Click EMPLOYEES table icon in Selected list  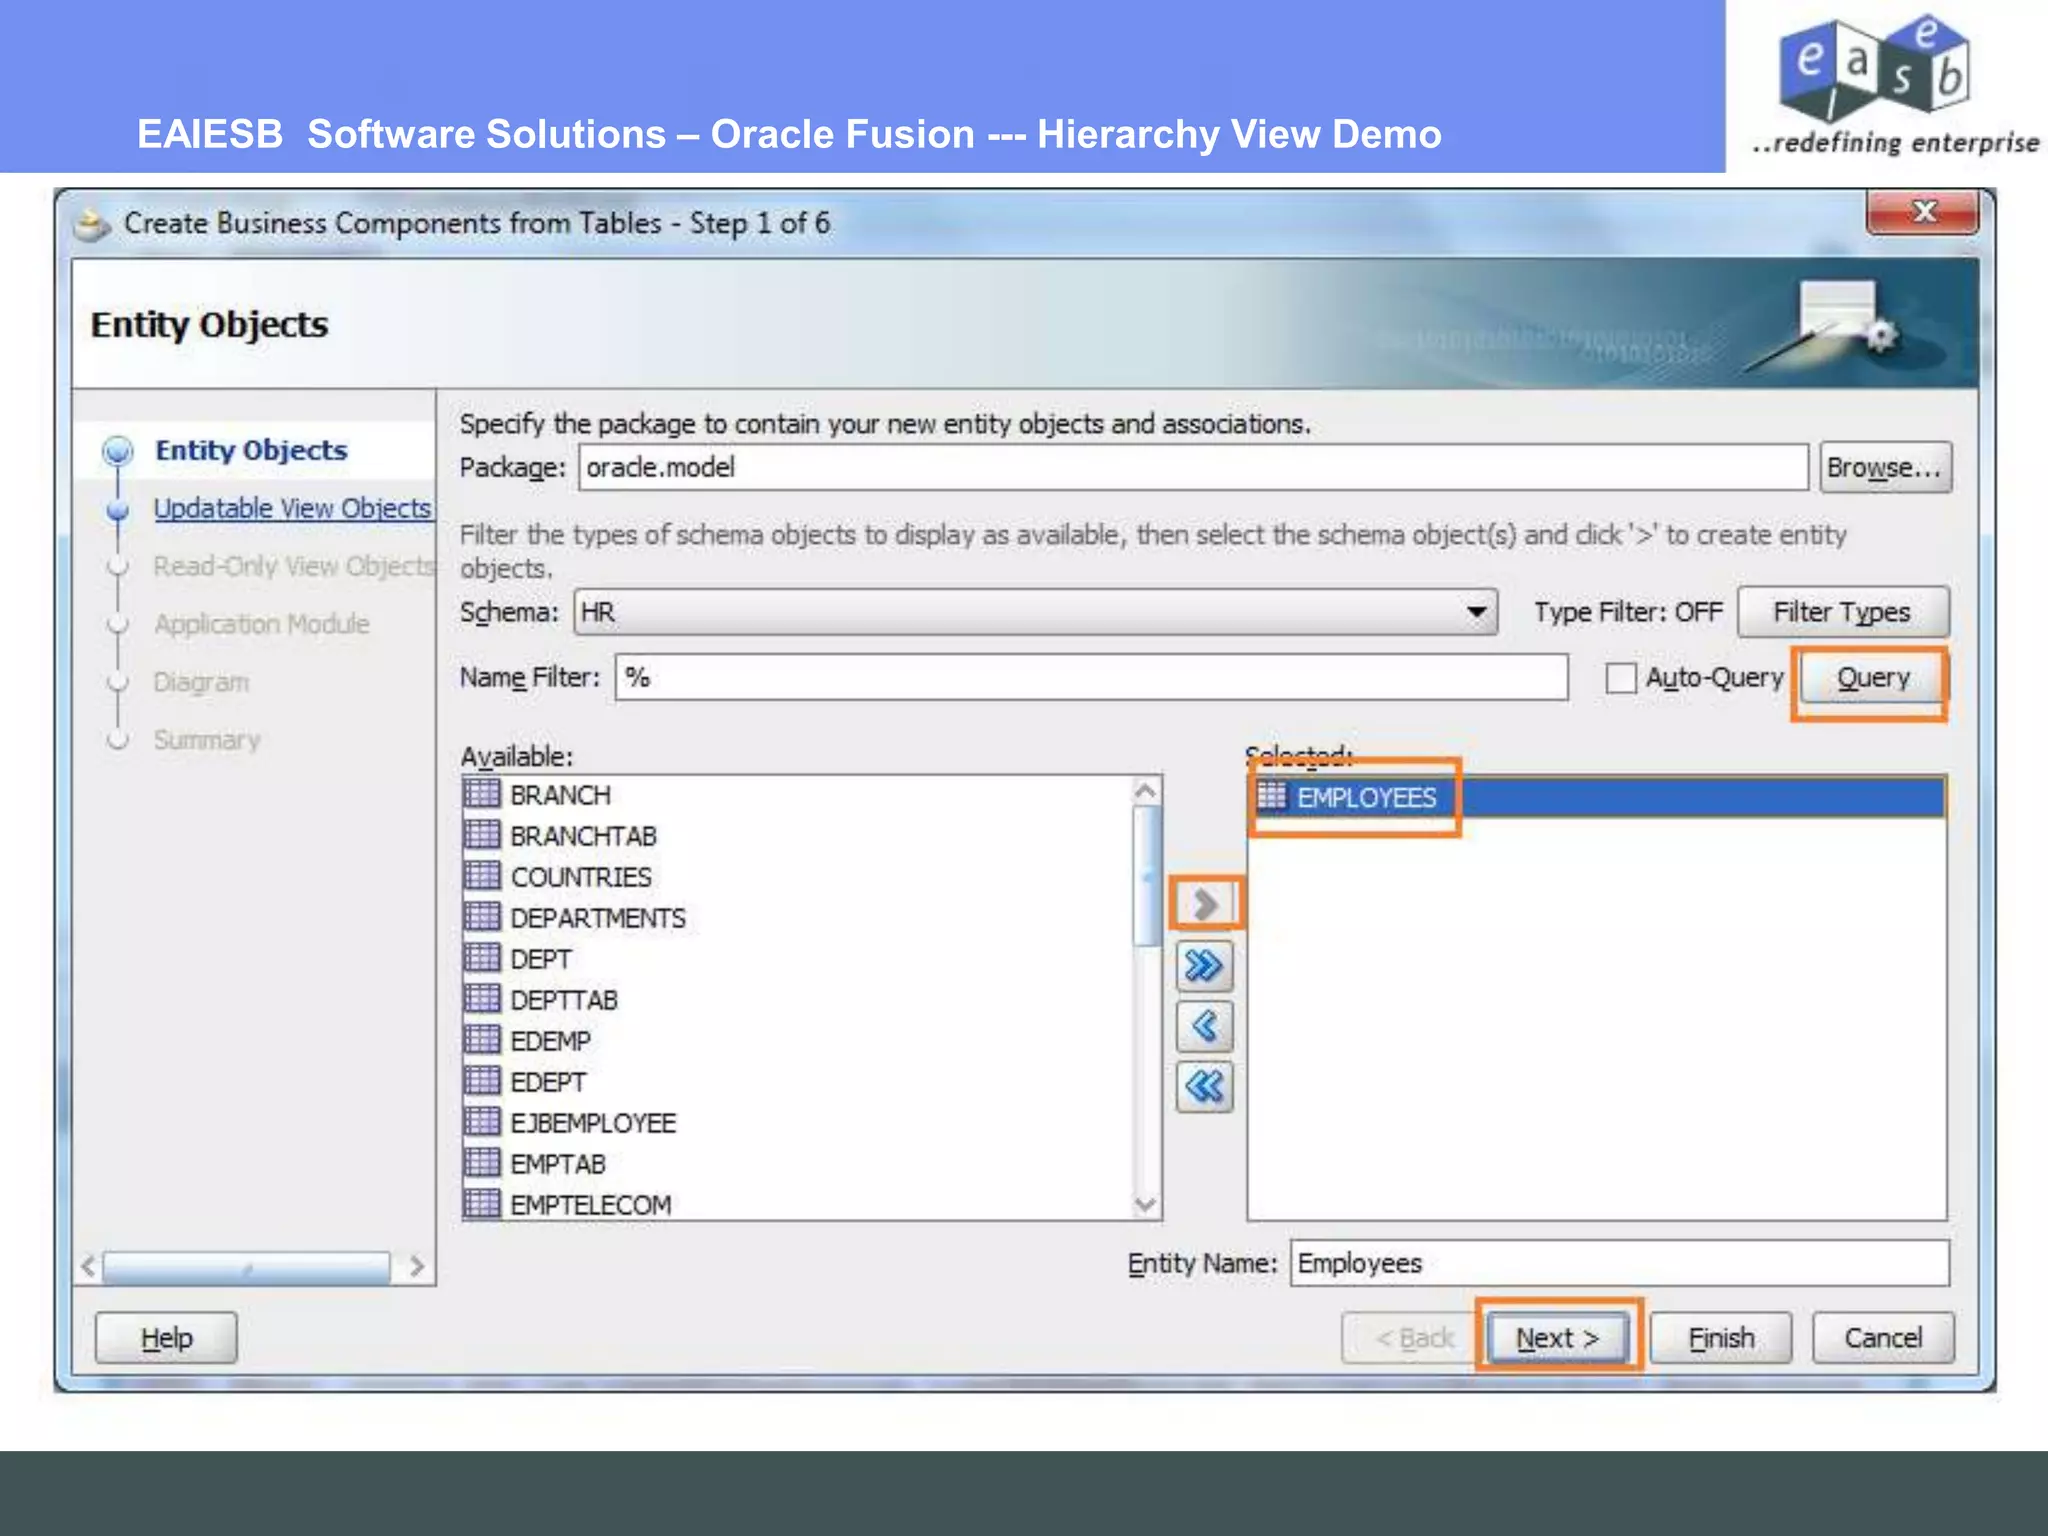[x=1271, y=796]
